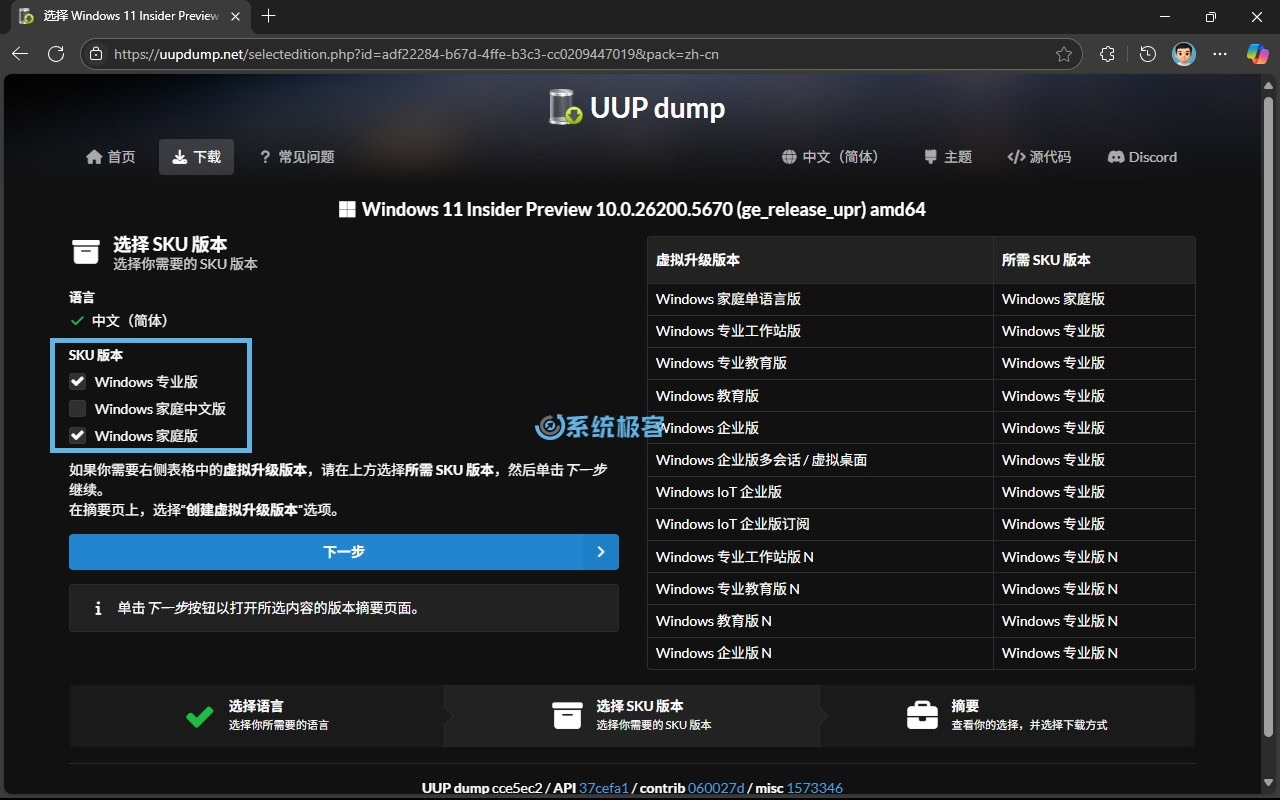The image size is (1280, 800).
Task: Check the Windows 家庭中文版 checkbox
Action: click(78, 409)
